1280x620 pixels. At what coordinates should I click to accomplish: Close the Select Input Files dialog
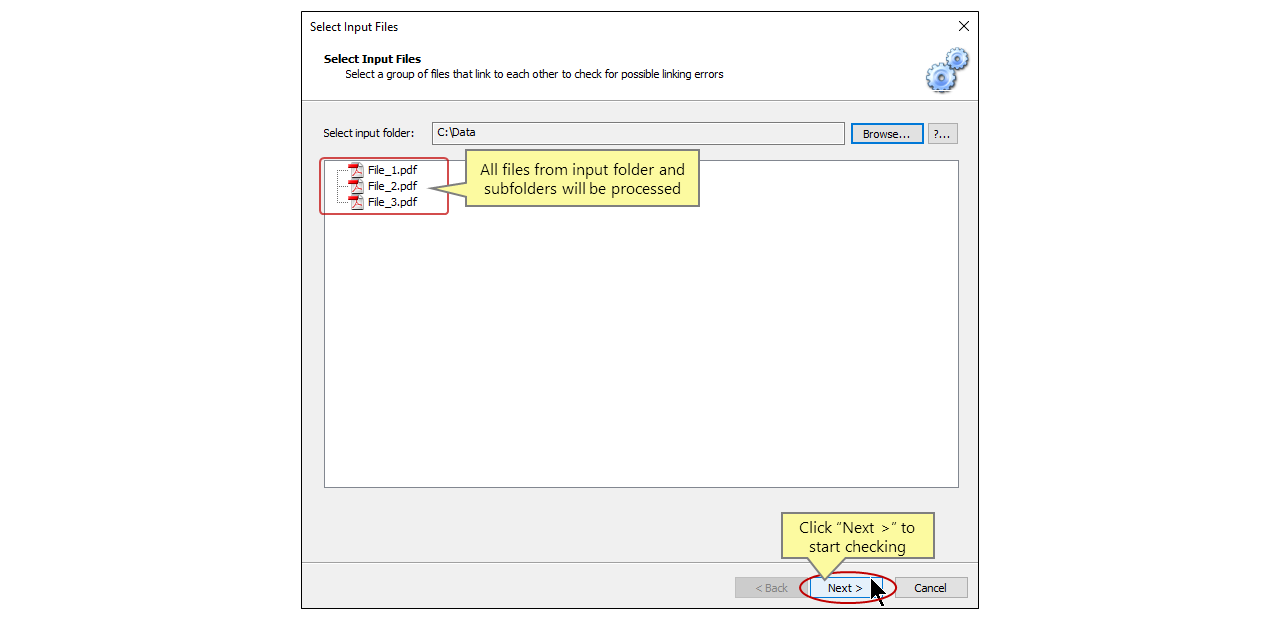[963, 26]
